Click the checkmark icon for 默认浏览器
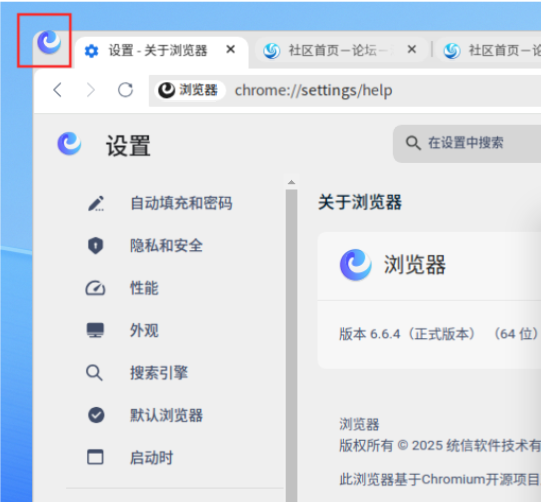Screen dimensions: 541x502 (96, 415)
